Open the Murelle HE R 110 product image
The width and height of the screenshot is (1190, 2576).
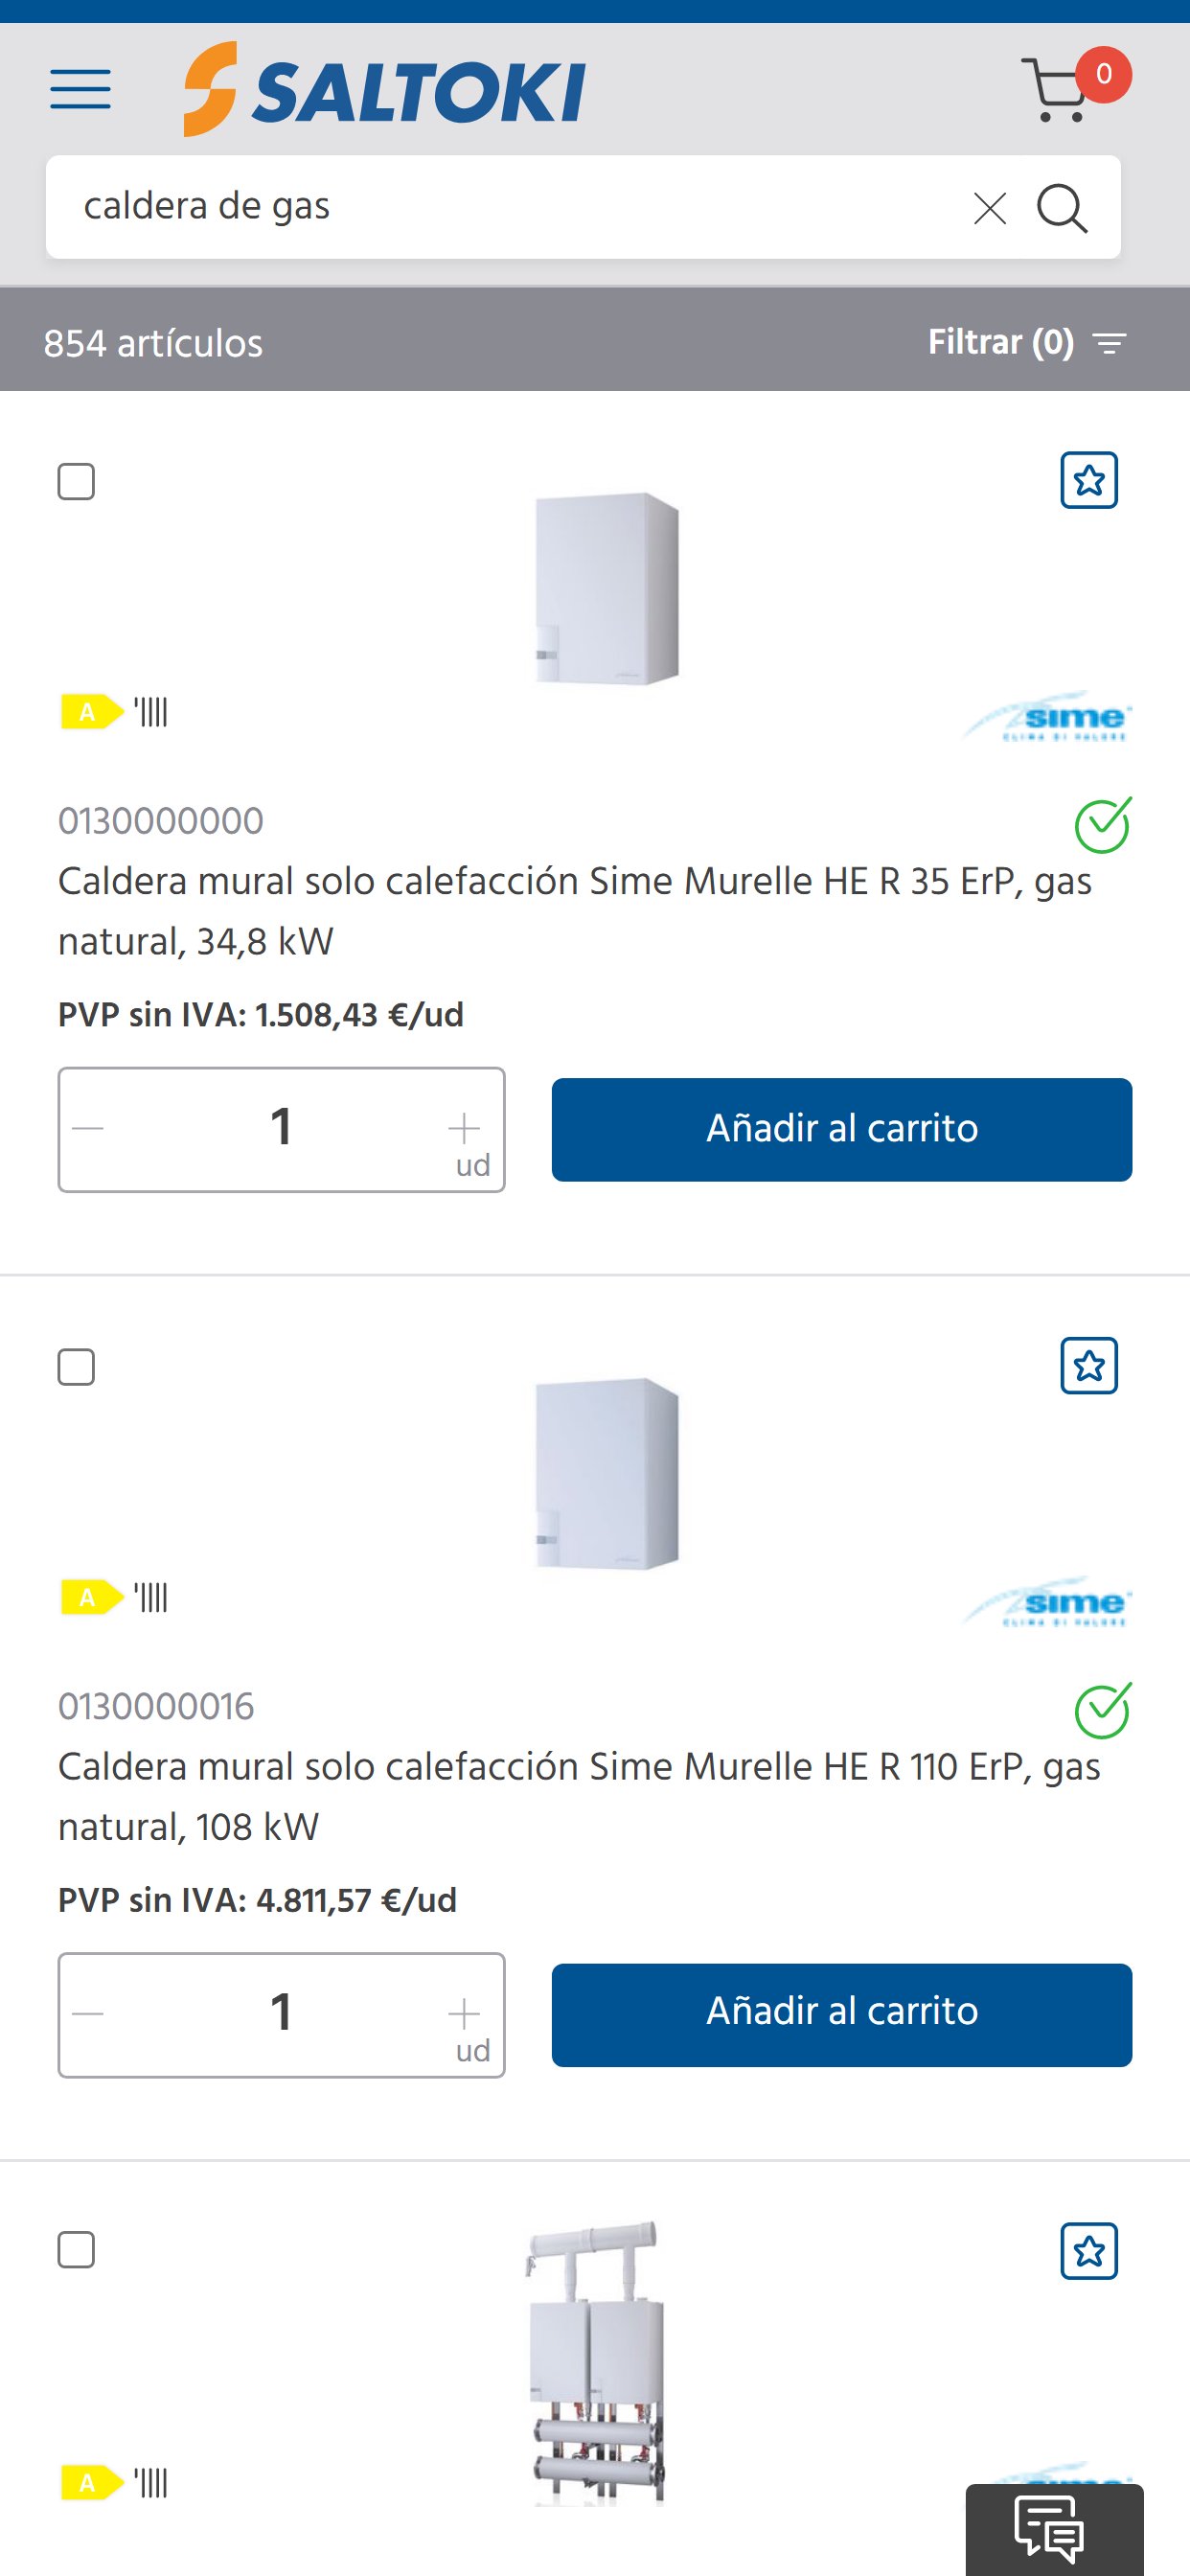pos(606,1473)
